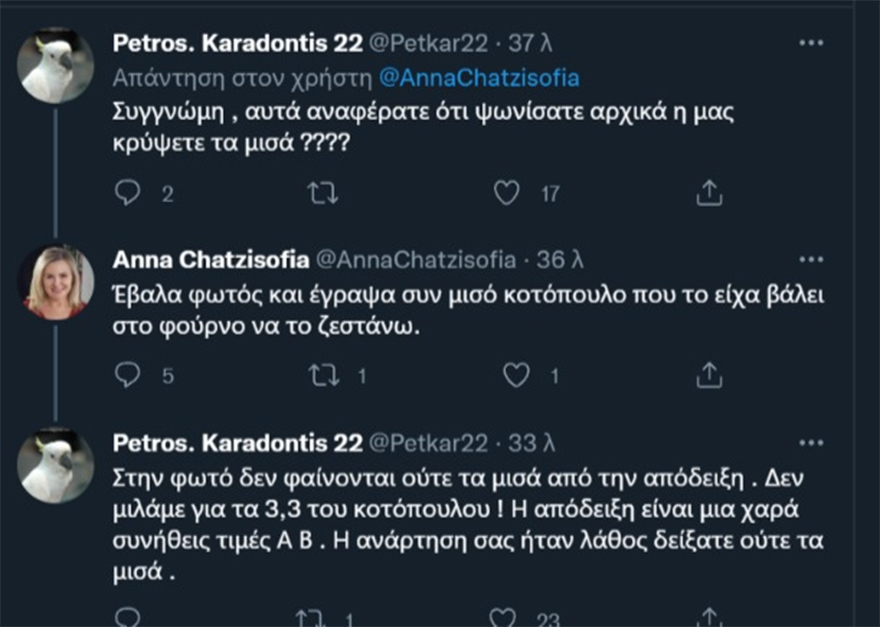Reply to Petros's first tweet
Screen dimensions: 880x627
[x=127, y=192]
